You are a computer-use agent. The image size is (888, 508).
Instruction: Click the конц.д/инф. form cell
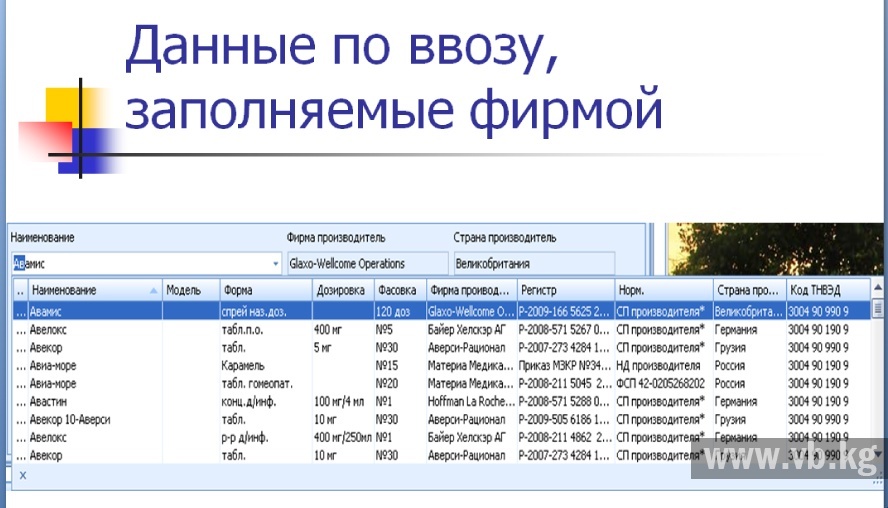[266, 402]
